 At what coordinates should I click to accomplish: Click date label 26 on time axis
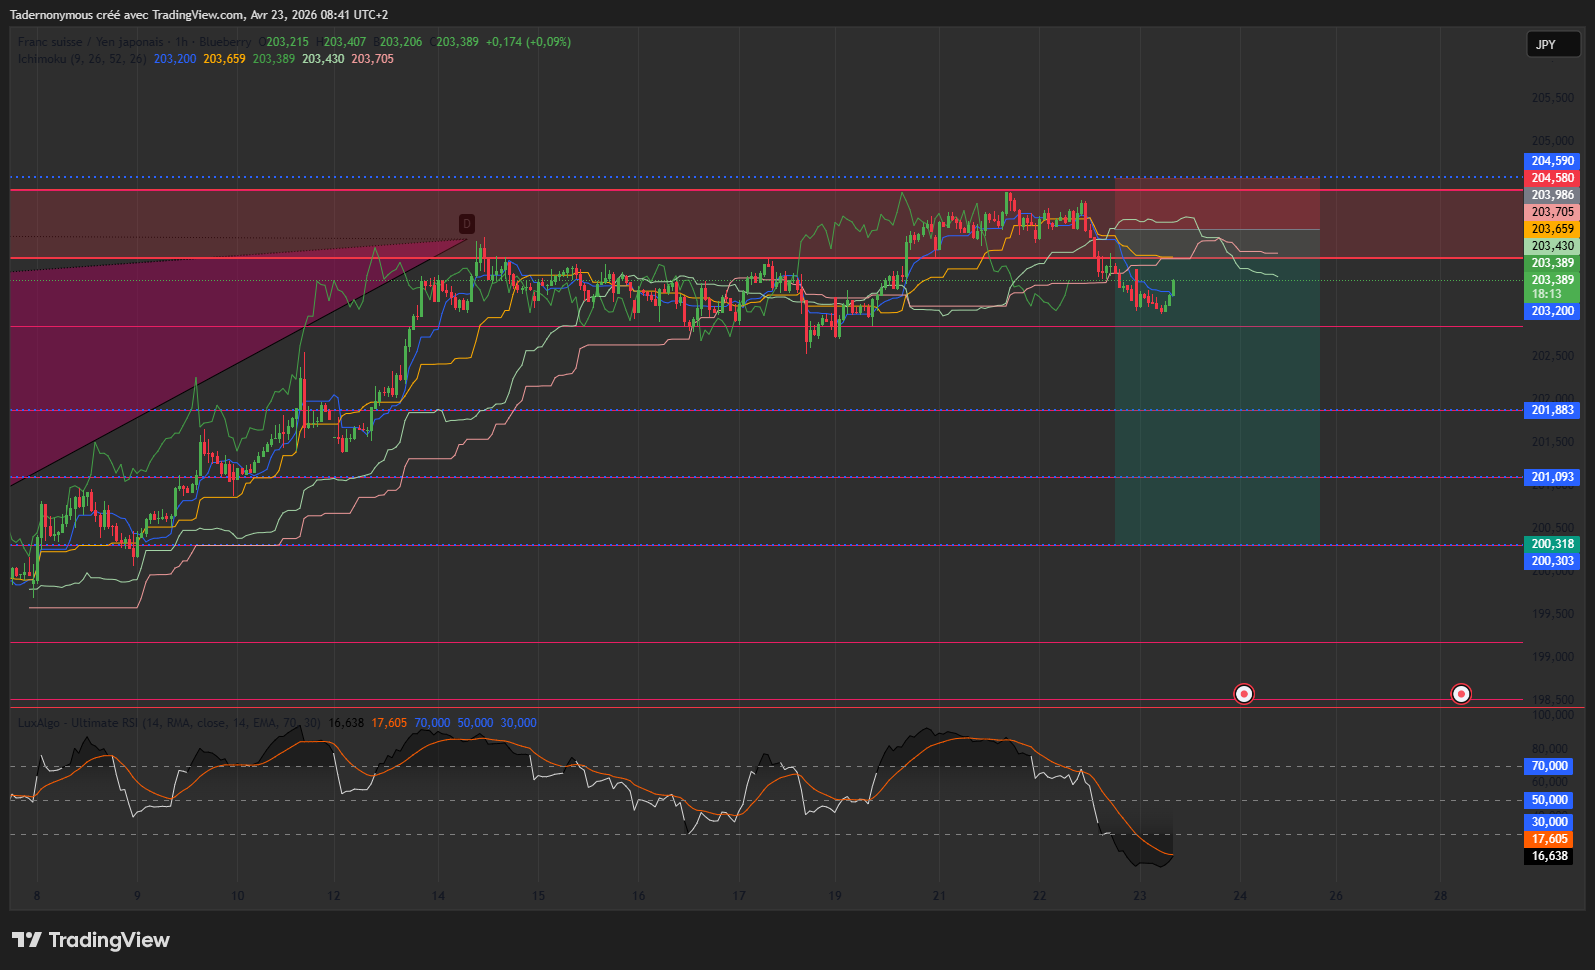click(x=1336, y=896)
